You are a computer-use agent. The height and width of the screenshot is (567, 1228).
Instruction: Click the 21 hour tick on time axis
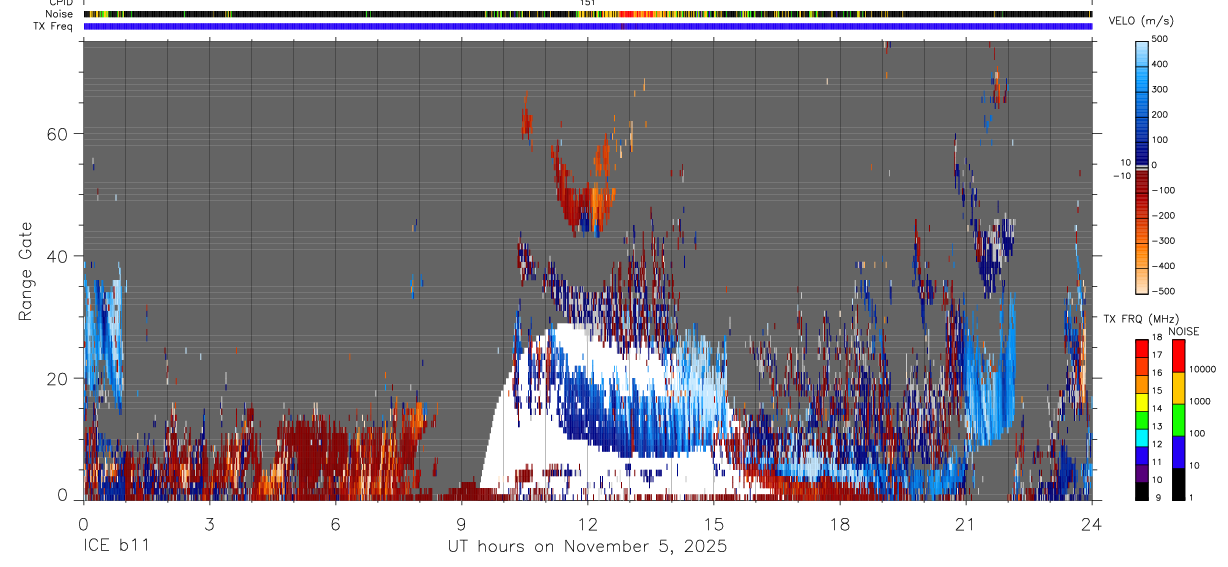[x=966, y=523]
